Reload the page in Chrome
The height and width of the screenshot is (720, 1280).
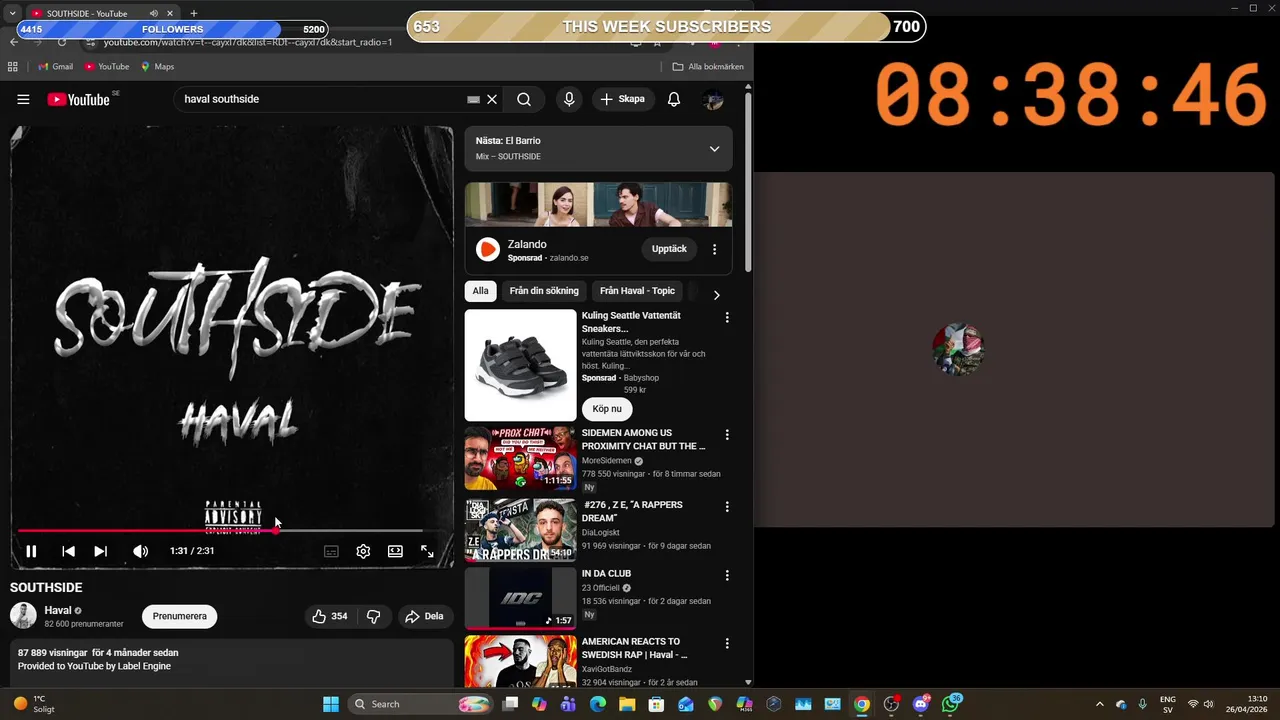coord(62,42)
